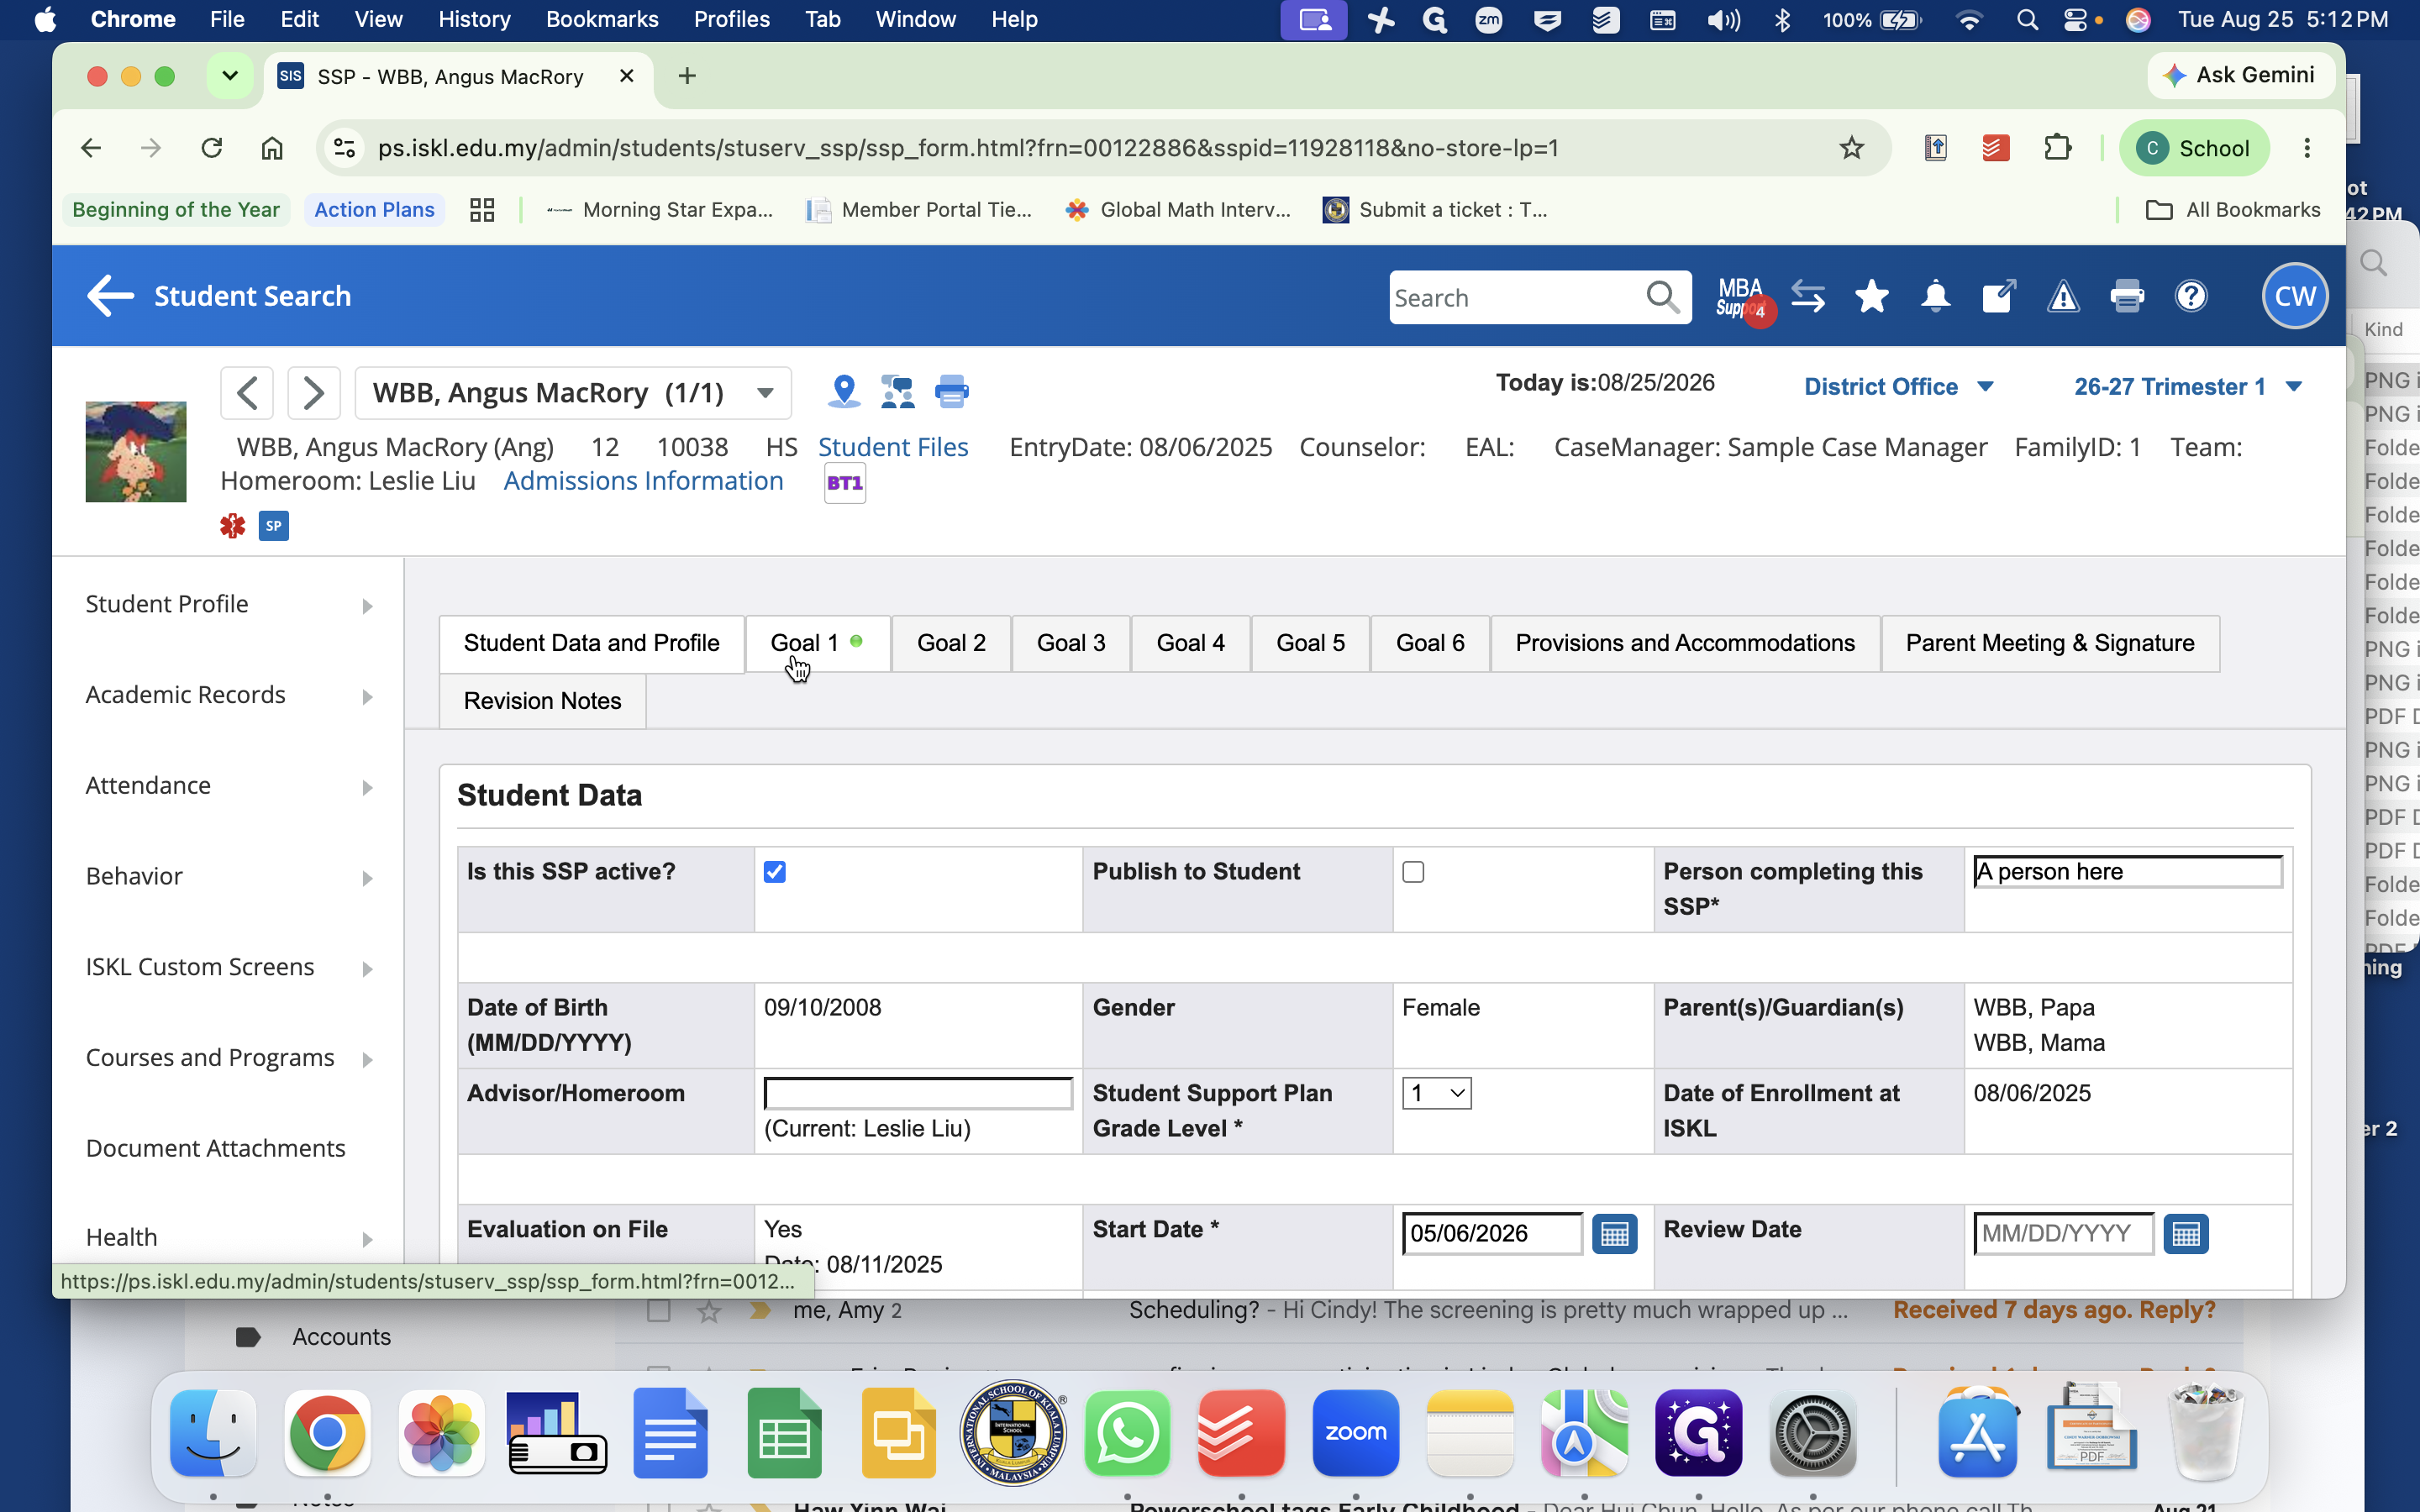Image resolution: width=2420 pixels, height=1512 pixels.
Task: Click the Chrome home button
Action: tap(272, 148)
